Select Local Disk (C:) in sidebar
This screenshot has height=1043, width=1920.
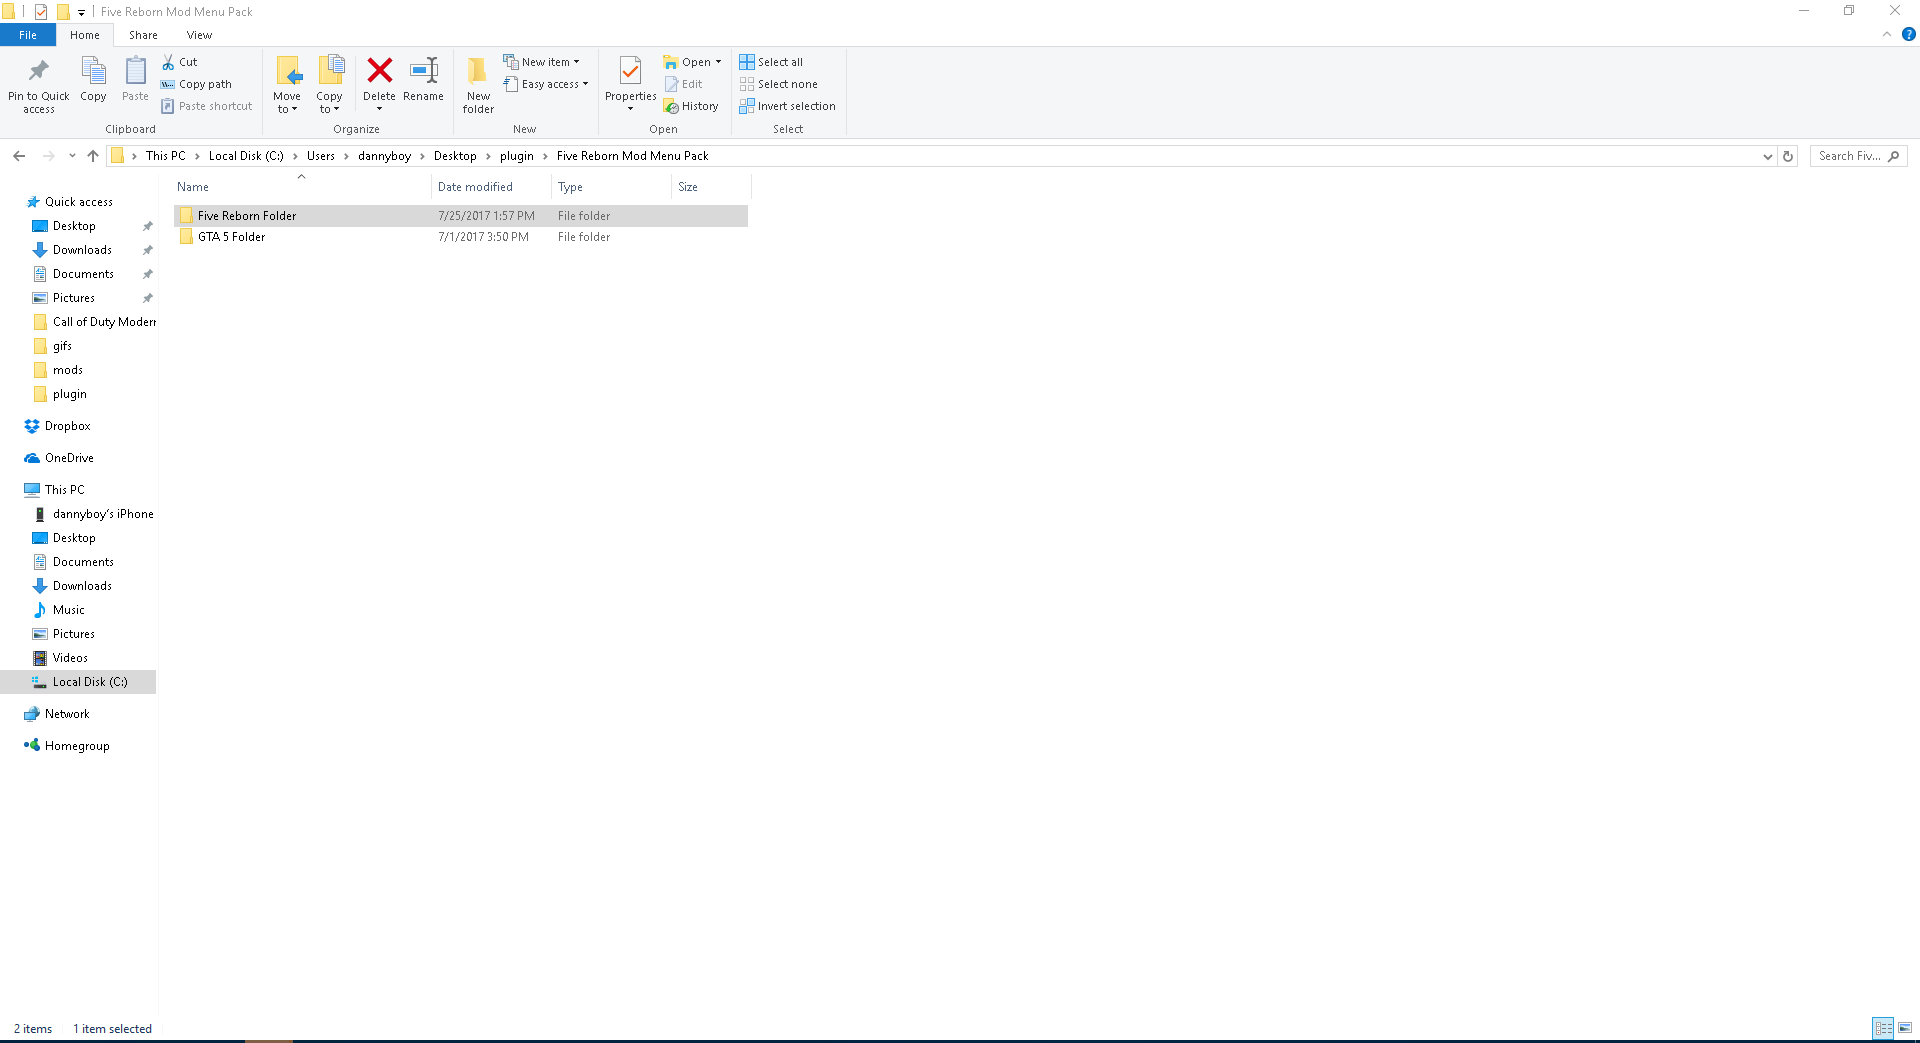(79, 682)
